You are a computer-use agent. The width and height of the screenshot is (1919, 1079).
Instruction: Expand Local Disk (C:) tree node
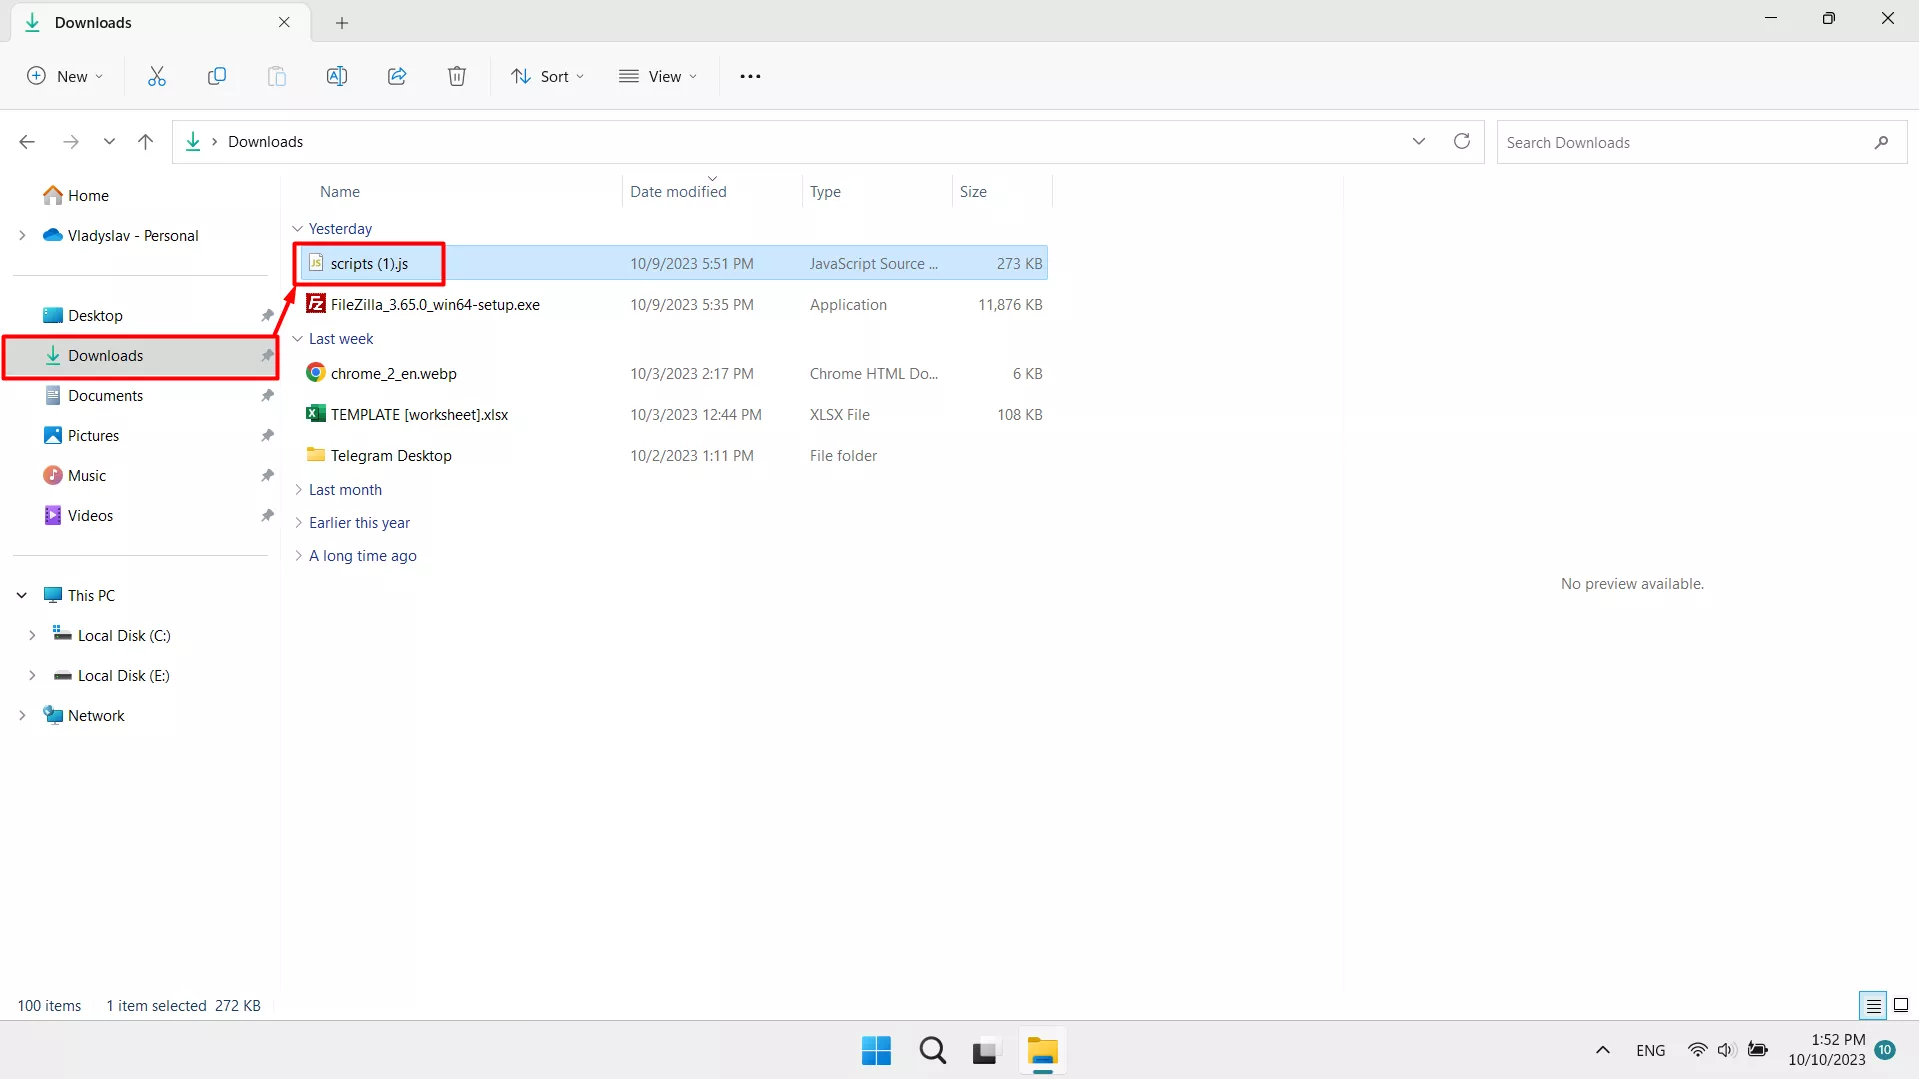[32, 636]
